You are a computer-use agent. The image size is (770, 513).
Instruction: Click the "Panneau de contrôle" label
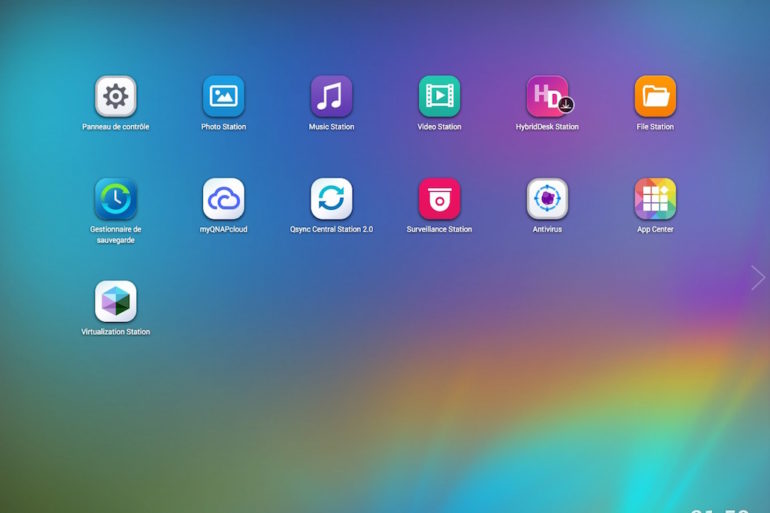coord(115,127)
